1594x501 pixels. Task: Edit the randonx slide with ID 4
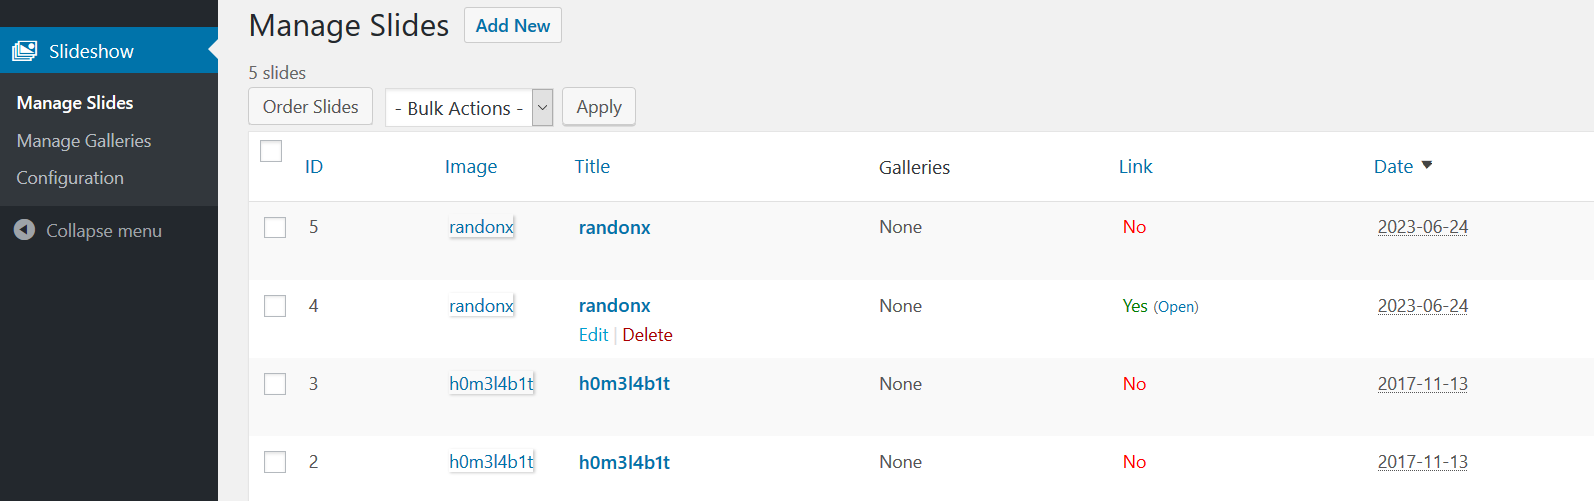pyautogui.click(x=593, y=335)
